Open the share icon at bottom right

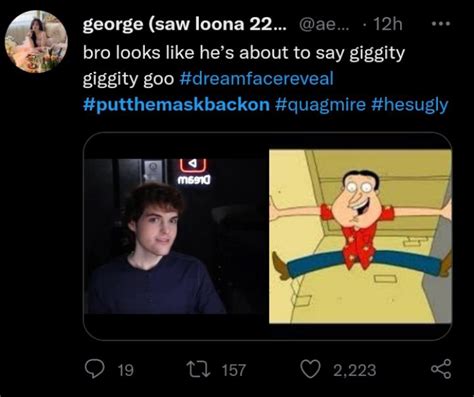441,369
